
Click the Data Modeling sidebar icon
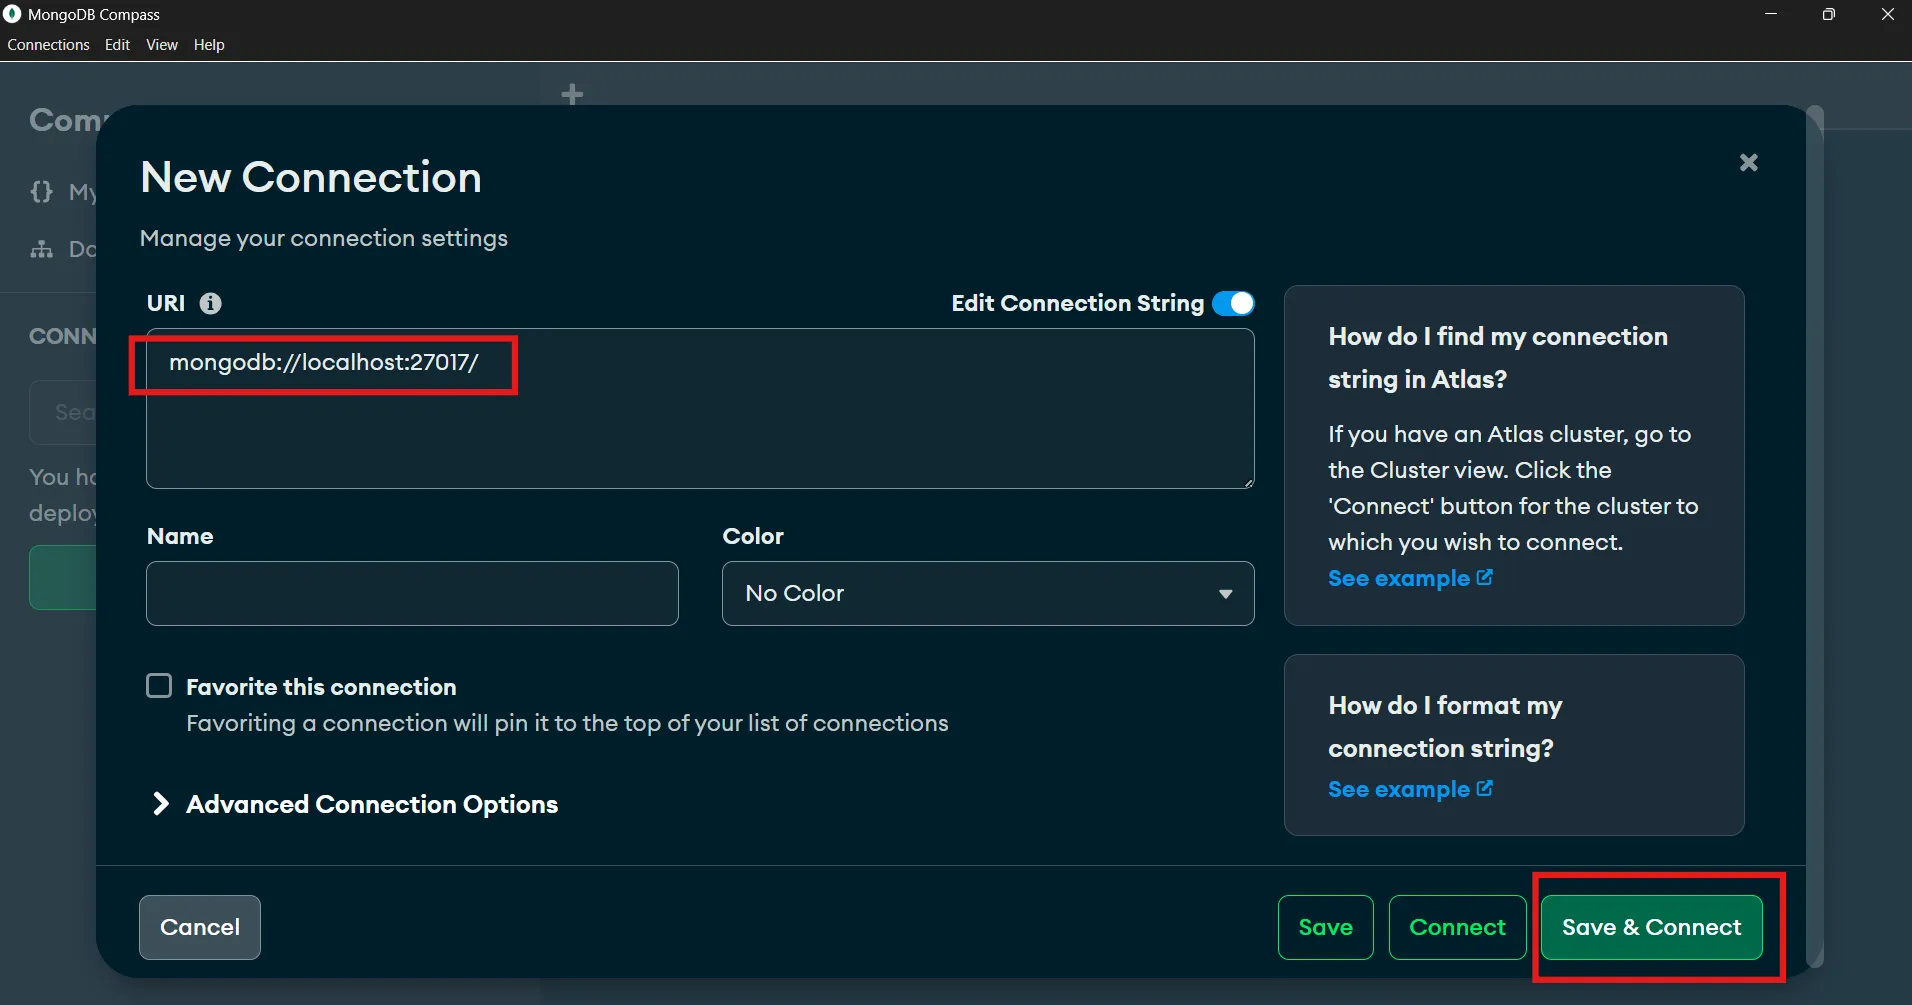tap(41, 249)
